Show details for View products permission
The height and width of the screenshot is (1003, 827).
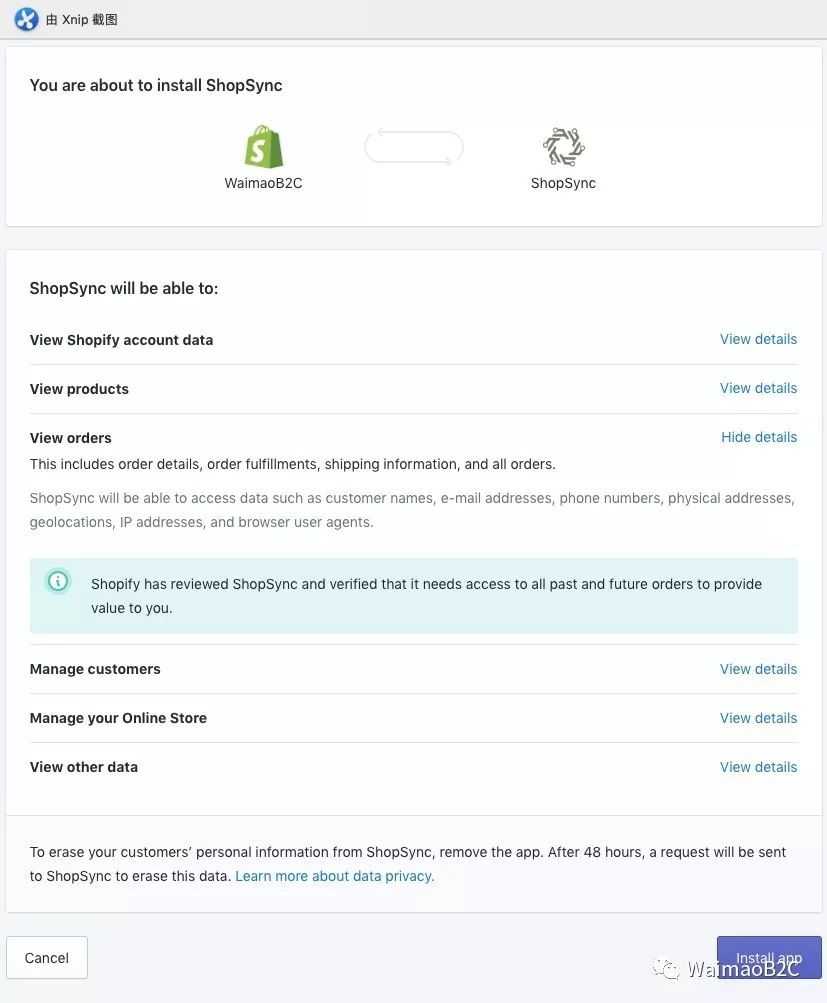point(758,388)
